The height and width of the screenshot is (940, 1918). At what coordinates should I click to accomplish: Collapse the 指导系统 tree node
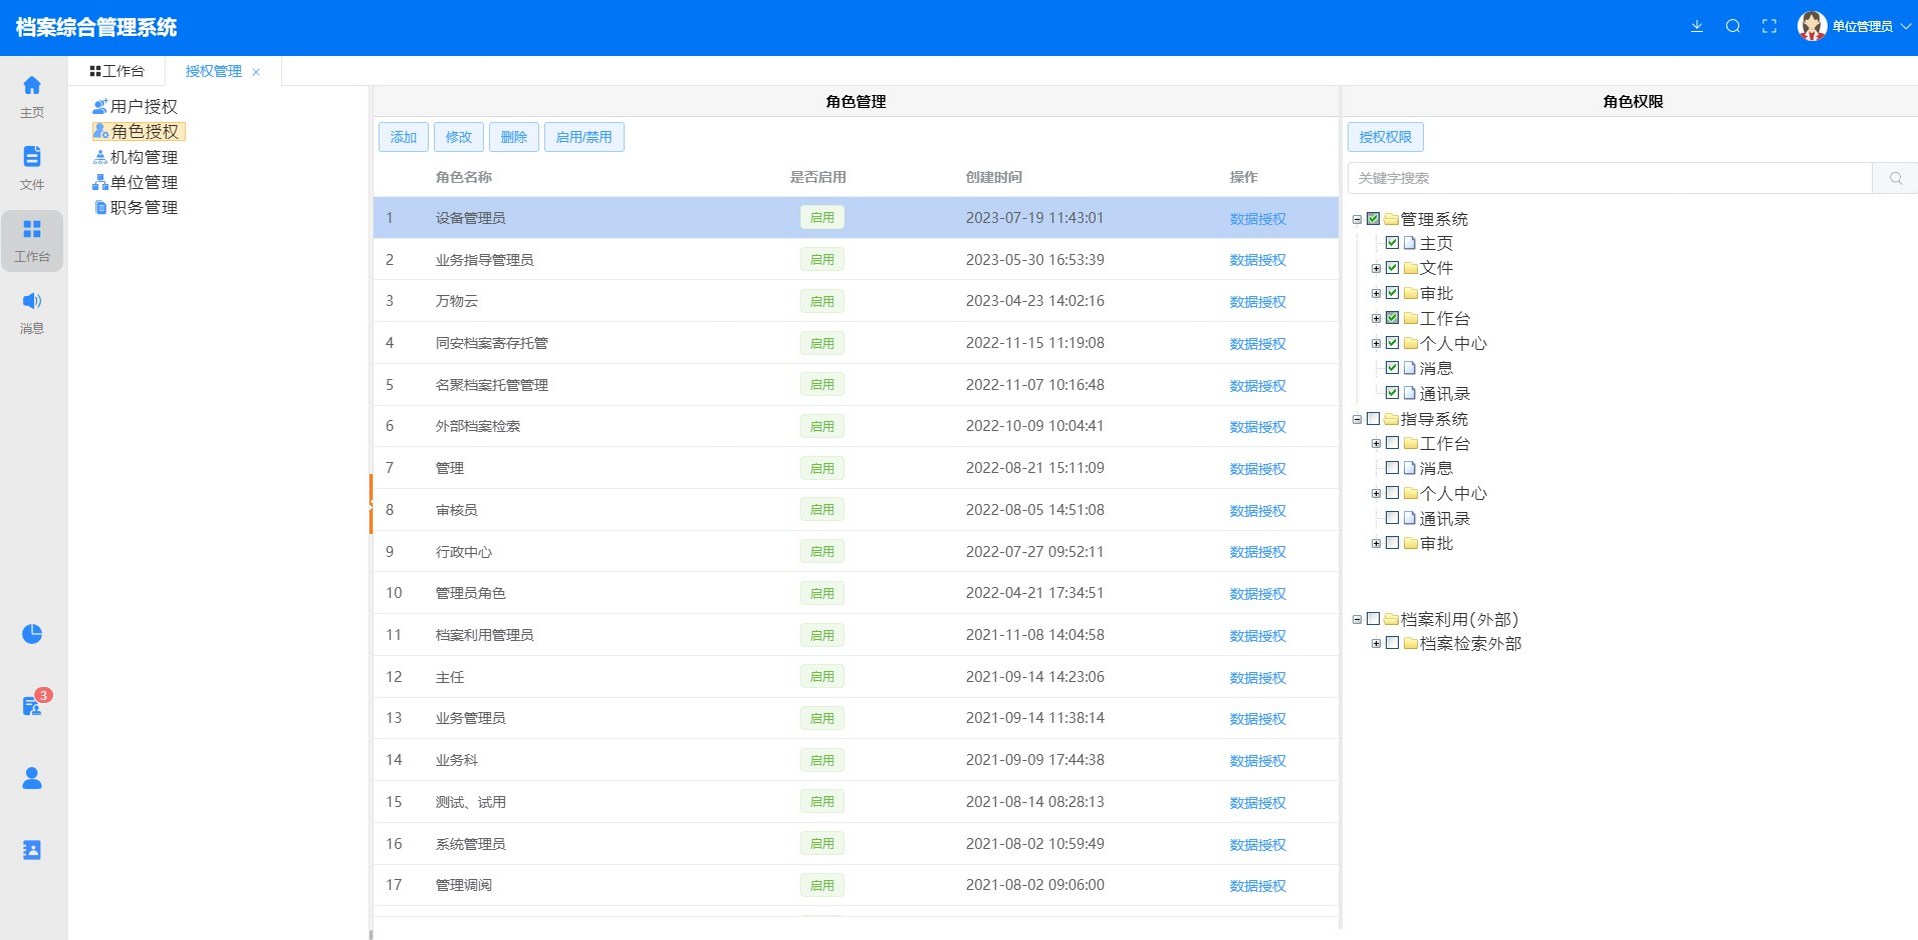(1357, 419)
